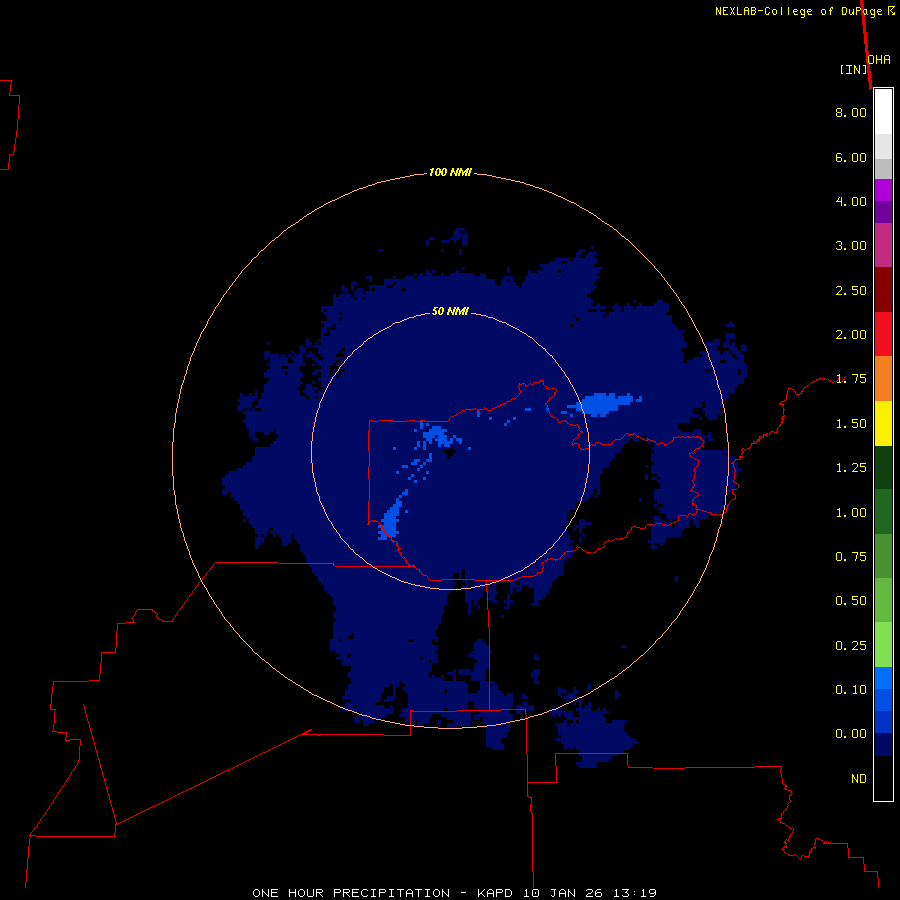This screenshot has height=900, width=900.
Task: Select the 0.00 legend value
Action: point(851,734)
